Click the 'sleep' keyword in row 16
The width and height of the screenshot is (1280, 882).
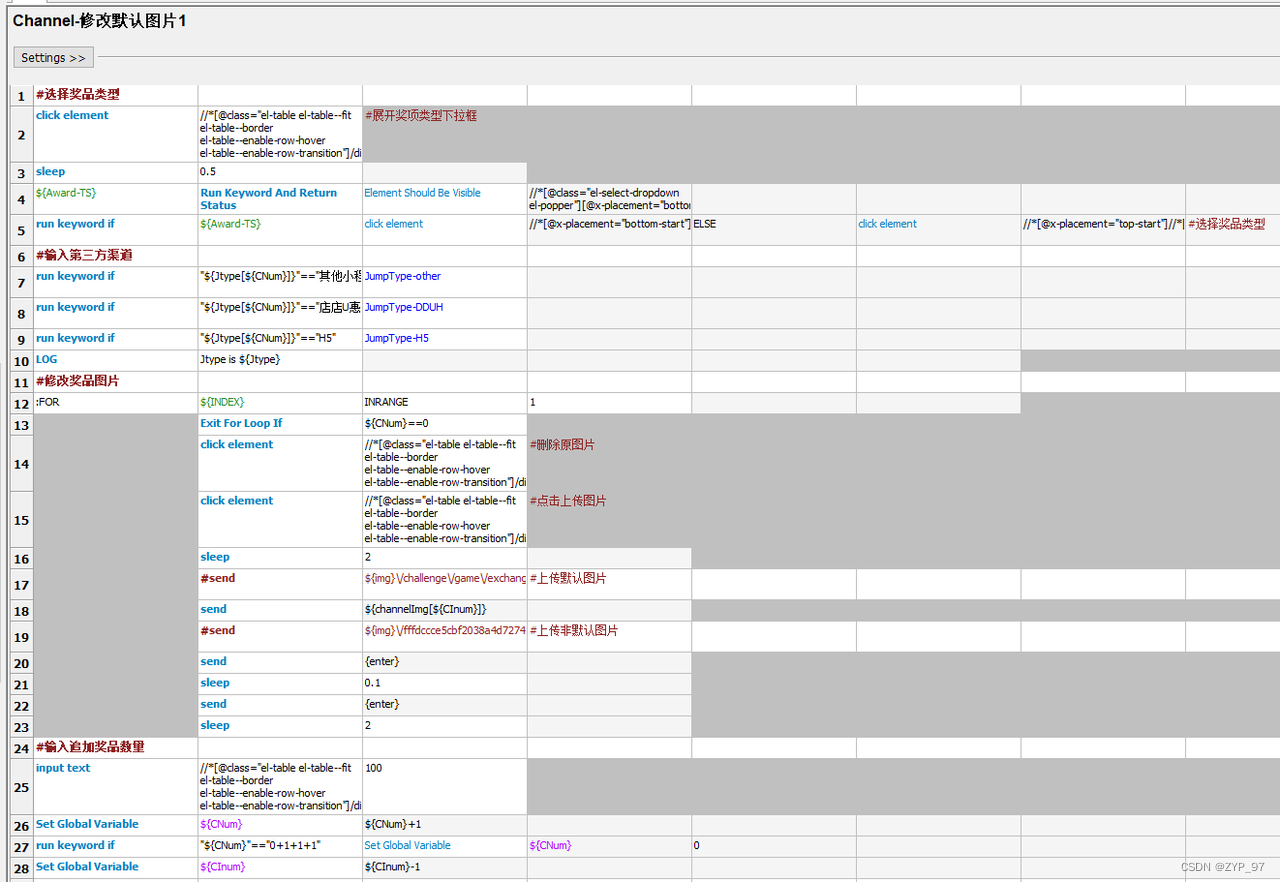click(x=280, y=558)
